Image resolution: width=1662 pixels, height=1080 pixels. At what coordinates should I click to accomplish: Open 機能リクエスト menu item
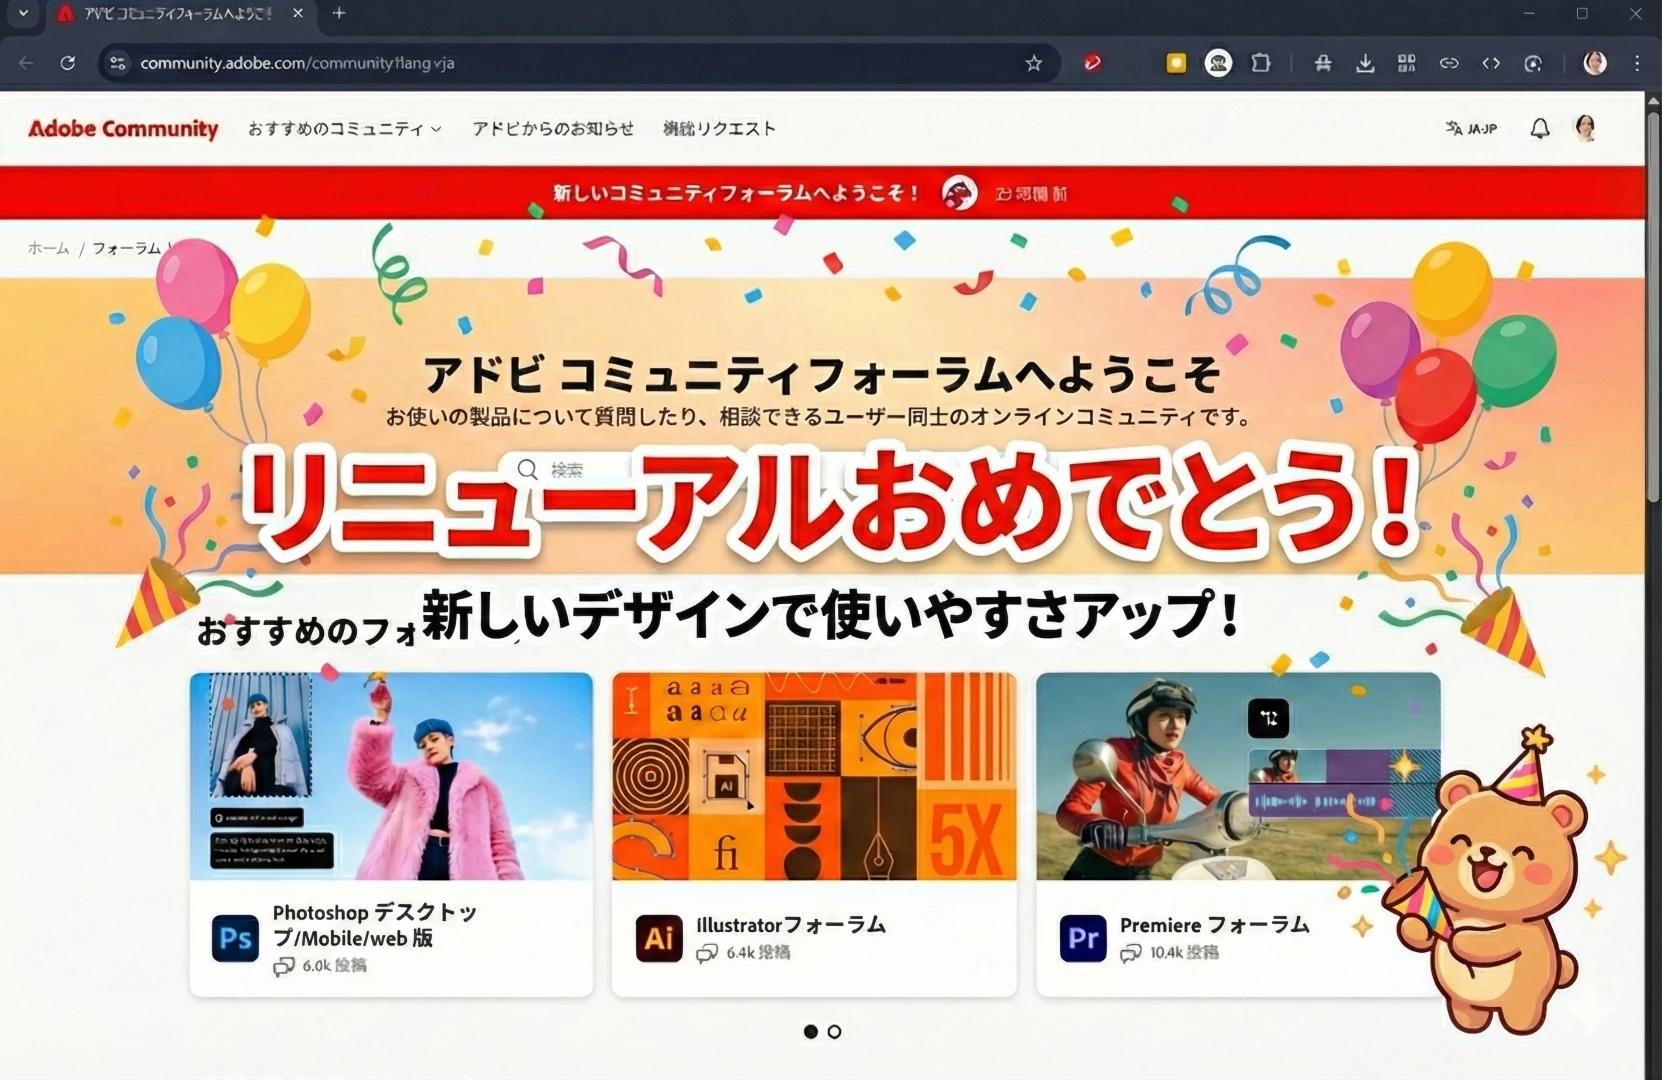[719, 128]
